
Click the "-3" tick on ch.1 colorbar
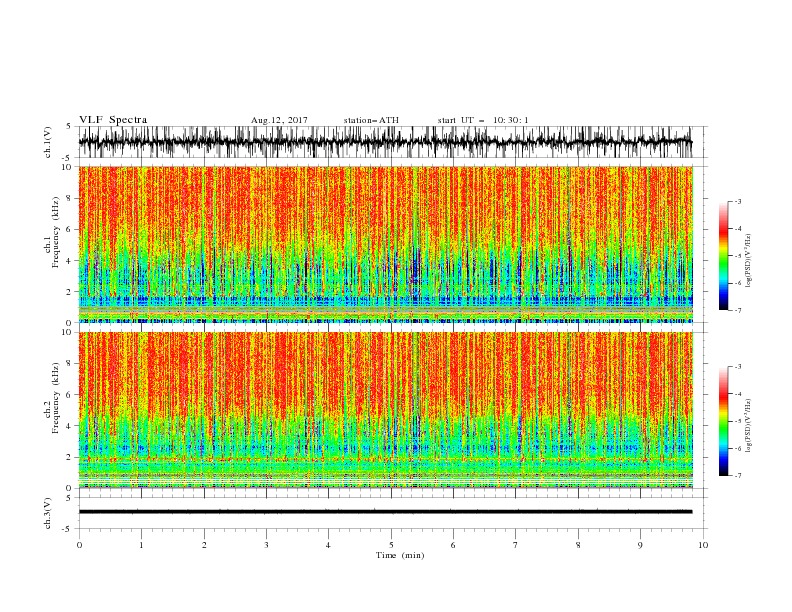click(x=738, y=201)
